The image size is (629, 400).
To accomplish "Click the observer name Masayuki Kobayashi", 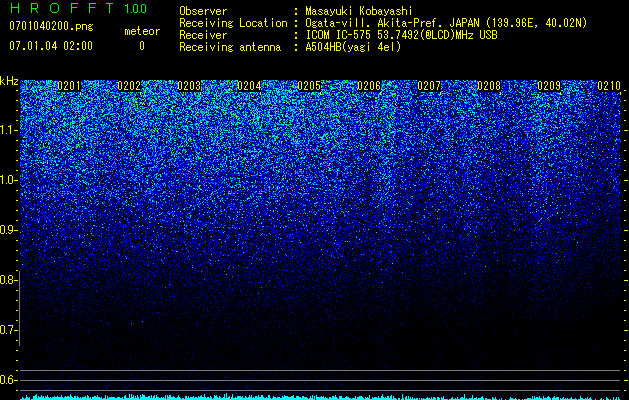I will (359, 11).
